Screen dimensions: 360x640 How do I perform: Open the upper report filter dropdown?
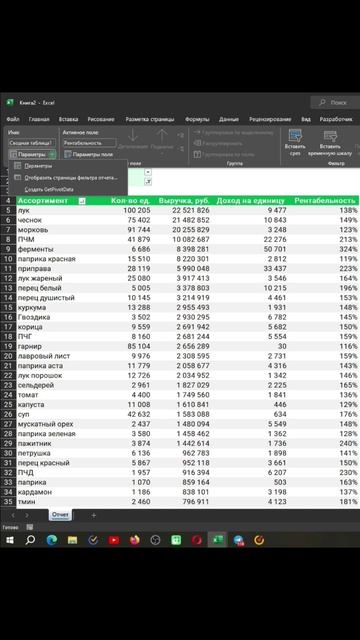tap(148, 172)
